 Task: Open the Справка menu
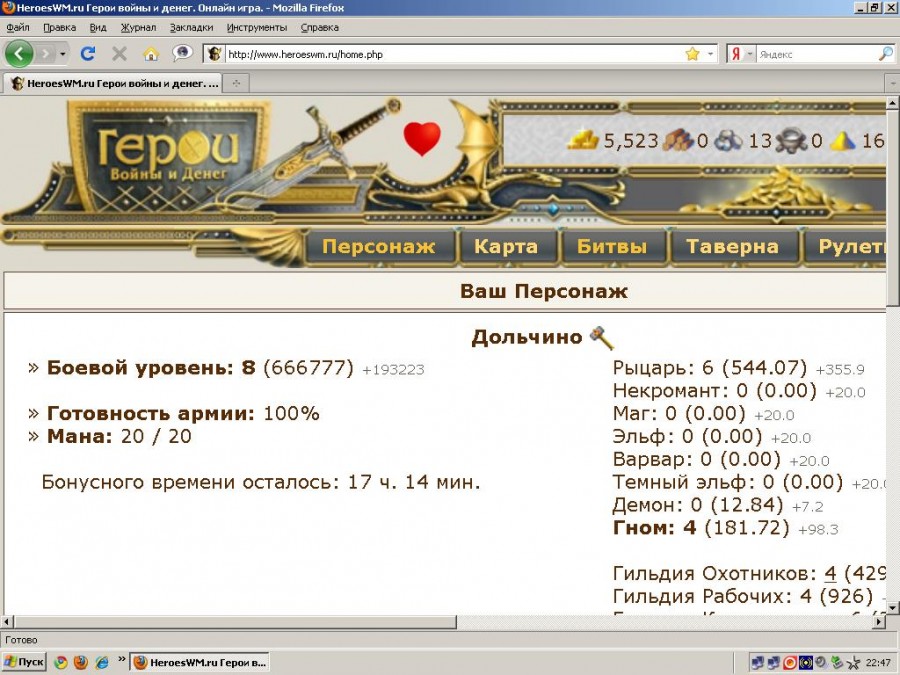click(x=320, y=27)
